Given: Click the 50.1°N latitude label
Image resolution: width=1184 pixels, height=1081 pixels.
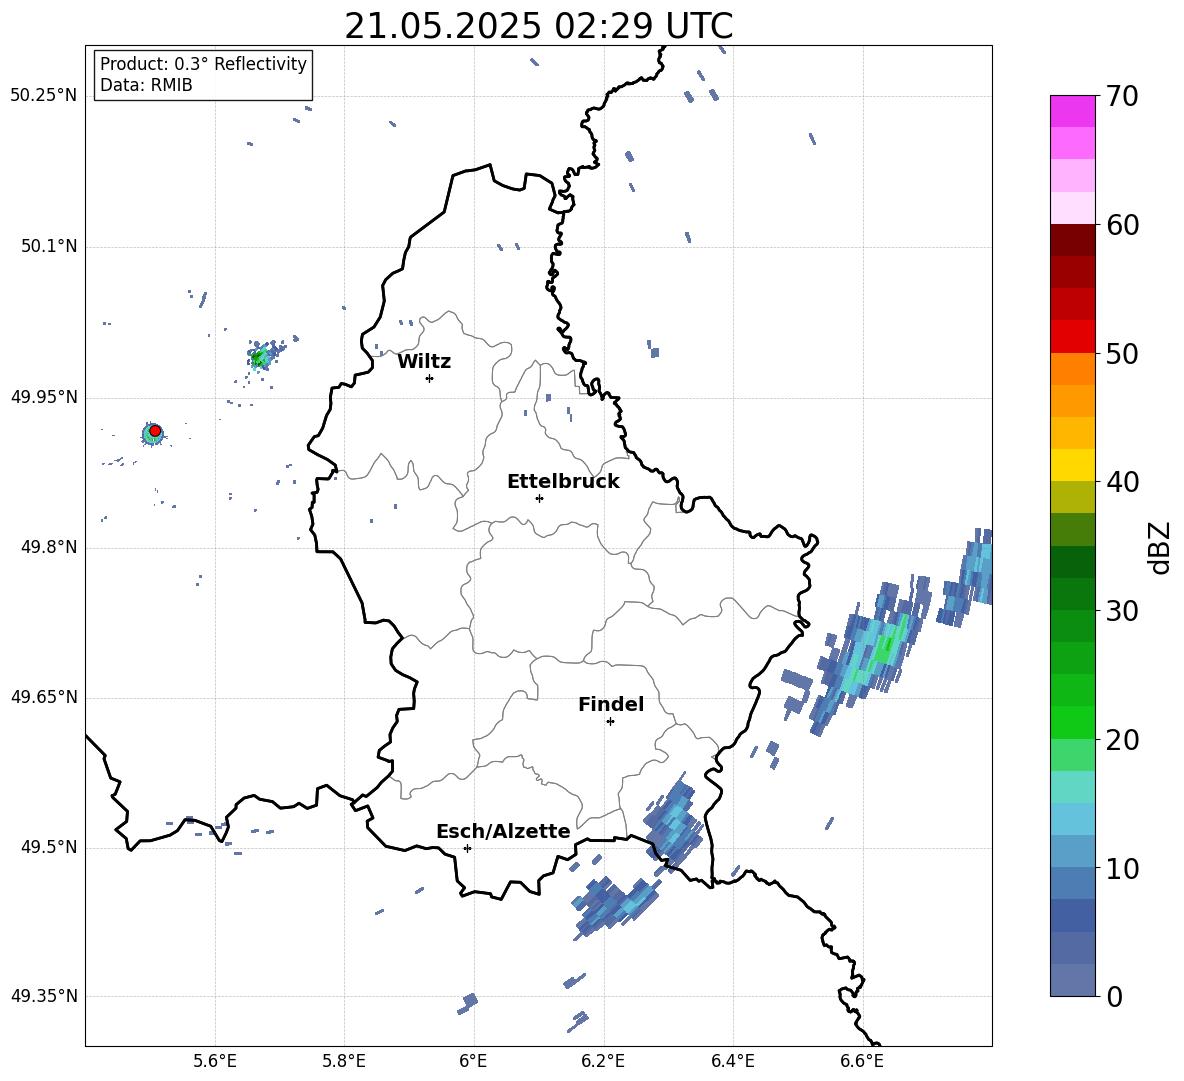Looking at the screenshot, I should pos(48,247).
